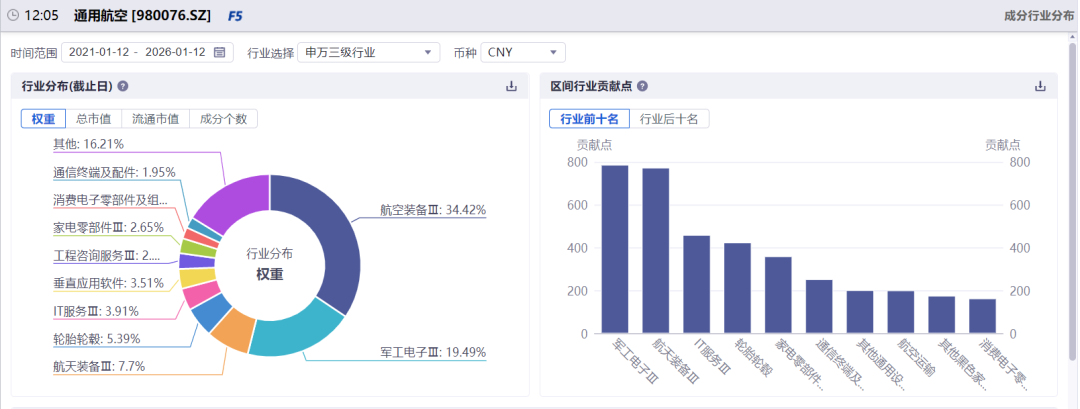Select the 权重 view option
The height and width of the screenshot is (409, 1080).
tap(43, 119)
